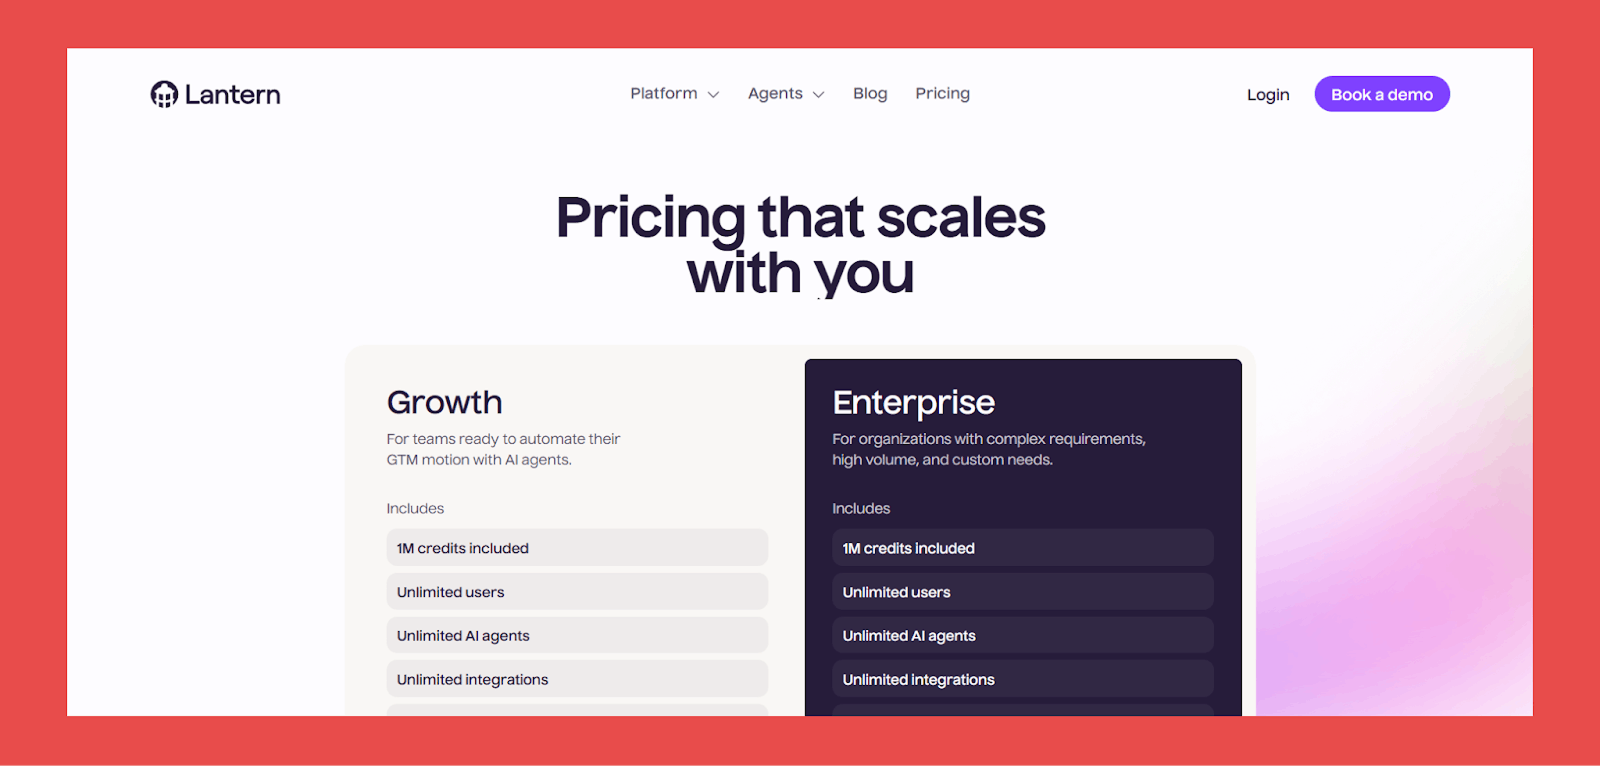The image size is (1600, 766).
Task: Select Enterprise's Unlimited integrations row
Action: (1022, 680)
